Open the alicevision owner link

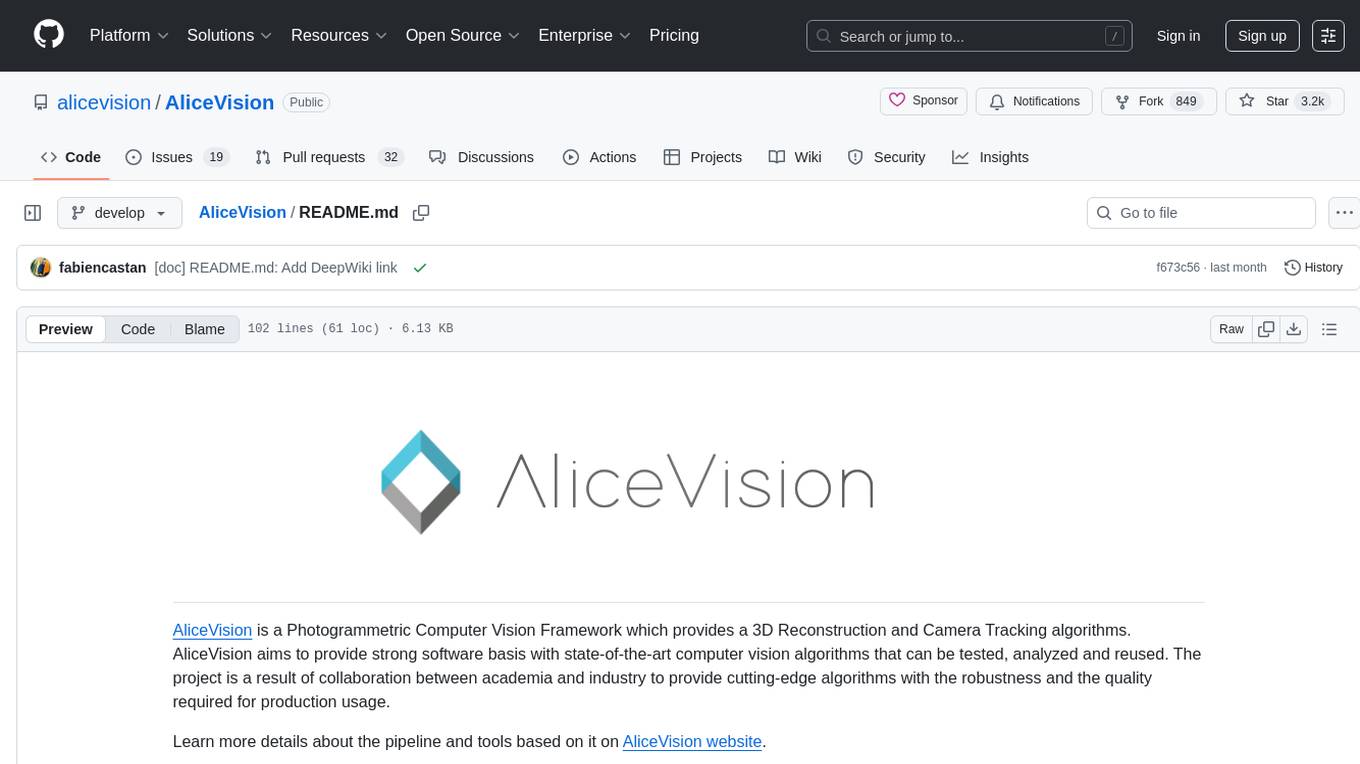coord(104,102)
